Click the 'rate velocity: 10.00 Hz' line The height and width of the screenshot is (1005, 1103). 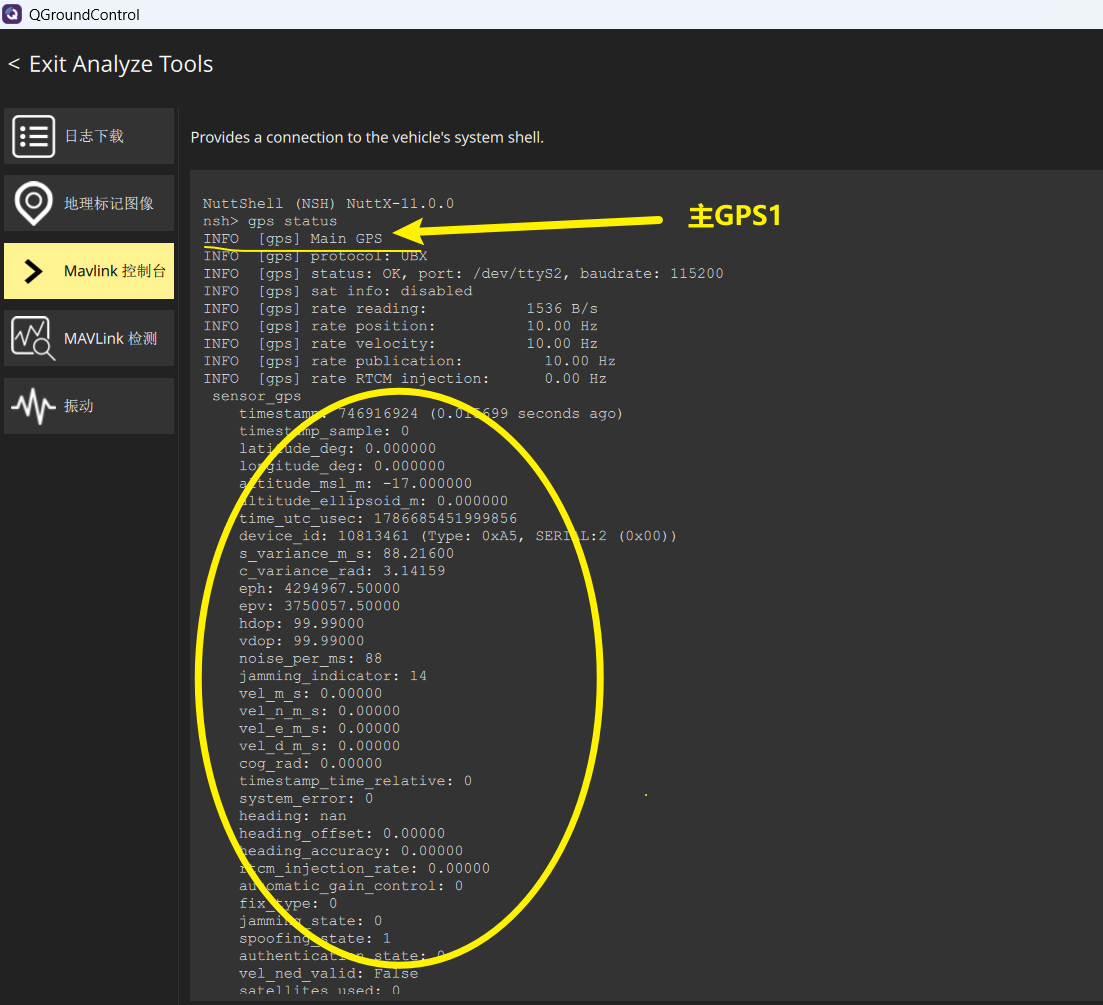point(400,343)
